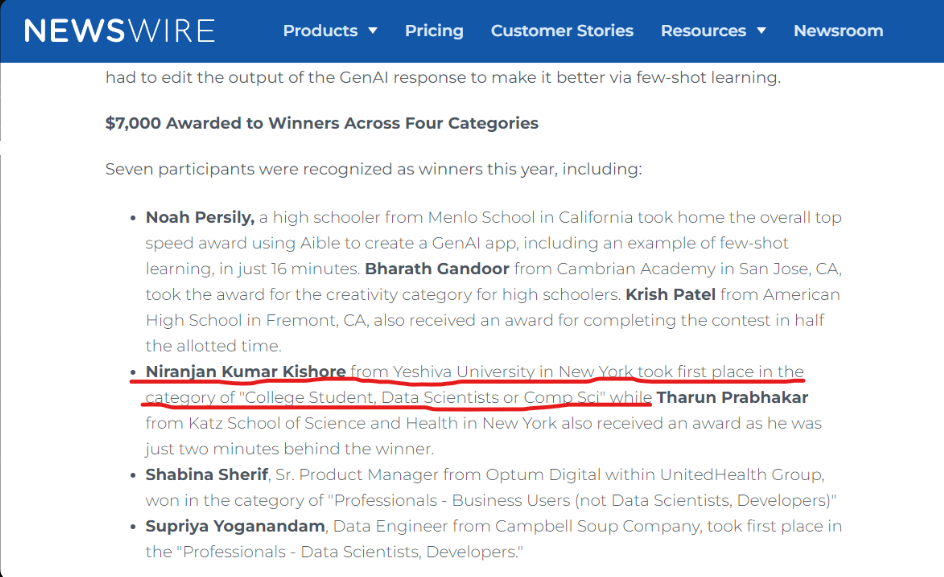Expand the Products dropdown arrow

373,31
